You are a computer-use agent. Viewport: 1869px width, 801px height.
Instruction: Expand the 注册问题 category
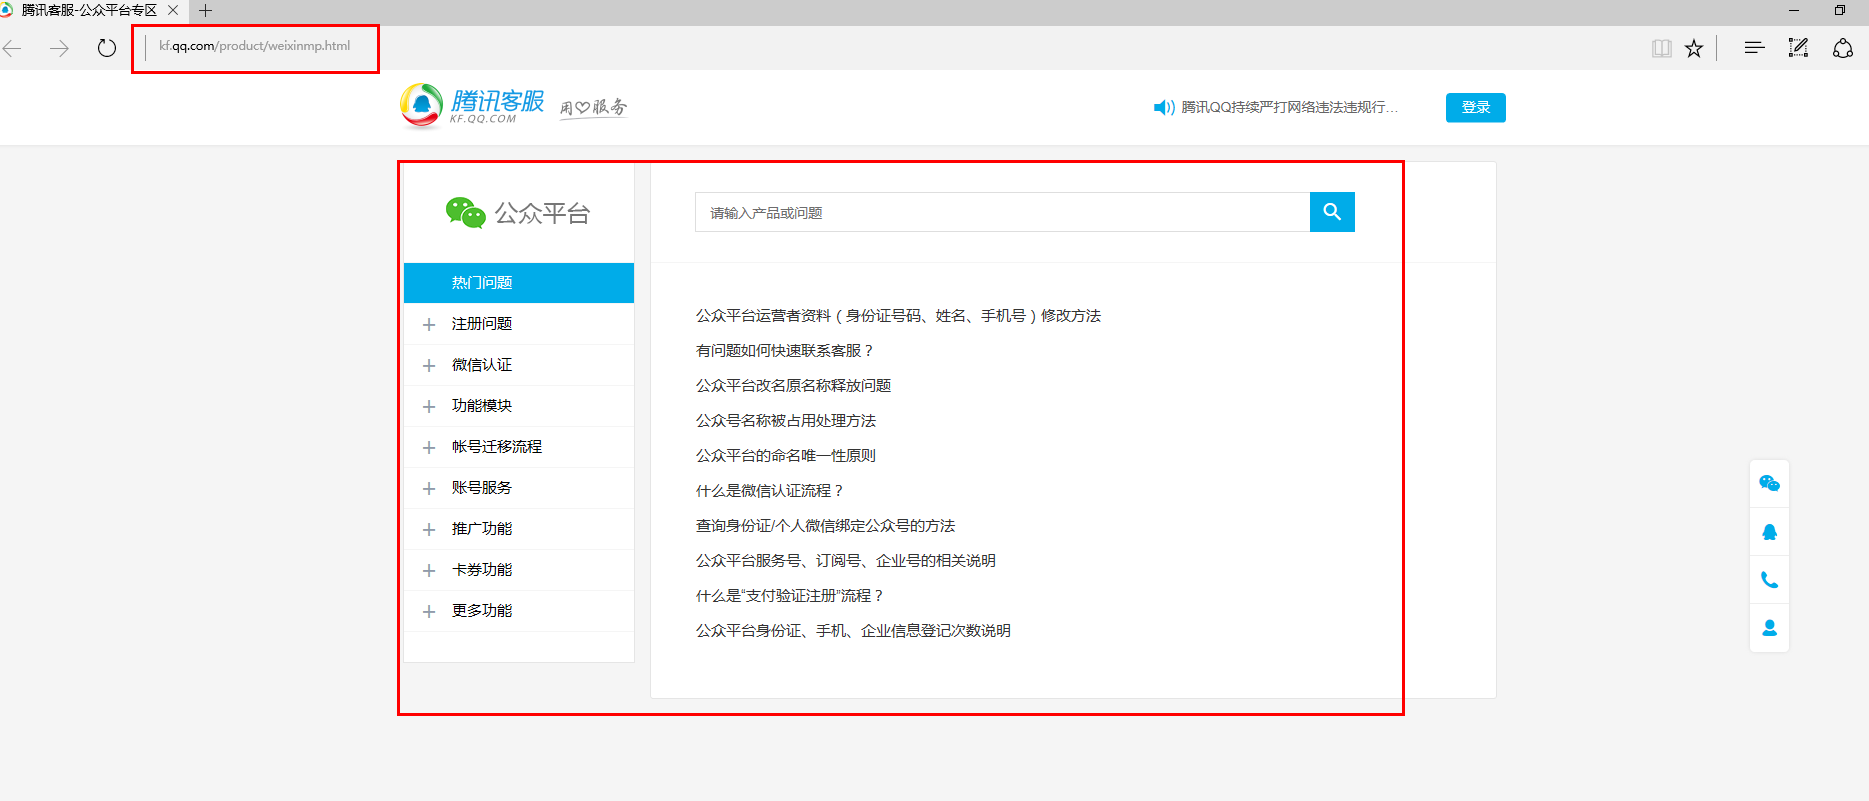point(482,324)
